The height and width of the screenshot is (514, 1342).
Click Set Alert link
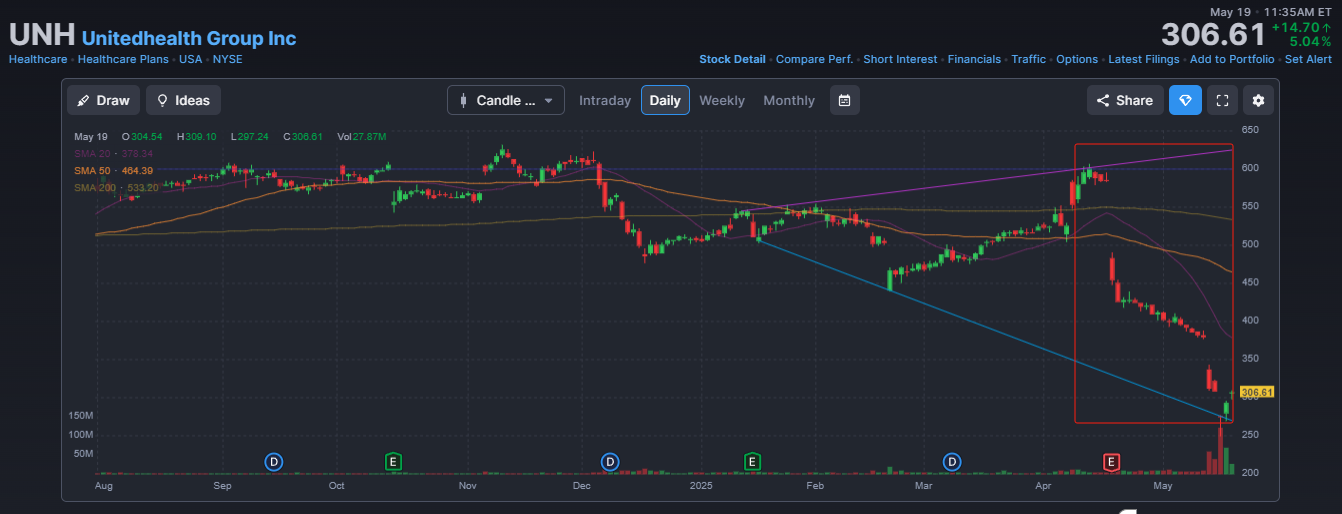1308,59
